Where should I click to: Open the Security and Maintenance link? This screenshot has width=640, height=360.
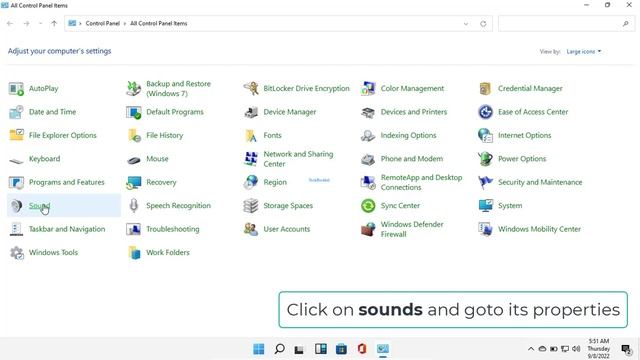point(540,182)
